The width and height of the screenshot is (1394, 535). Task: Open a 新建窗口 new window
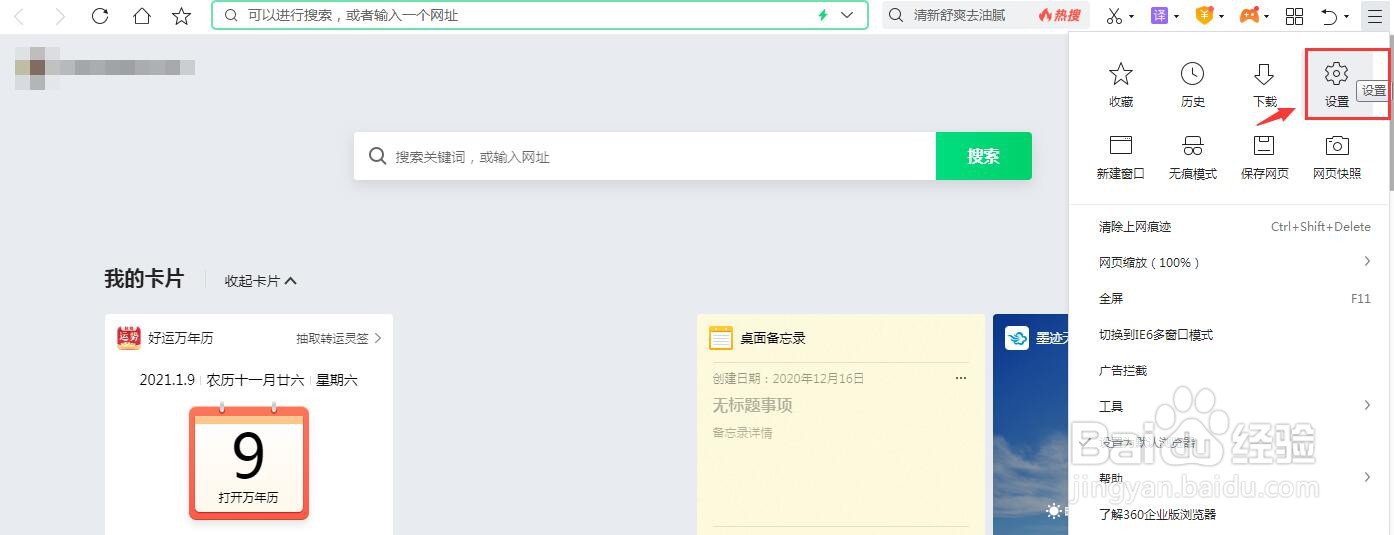coord(1121,157)
